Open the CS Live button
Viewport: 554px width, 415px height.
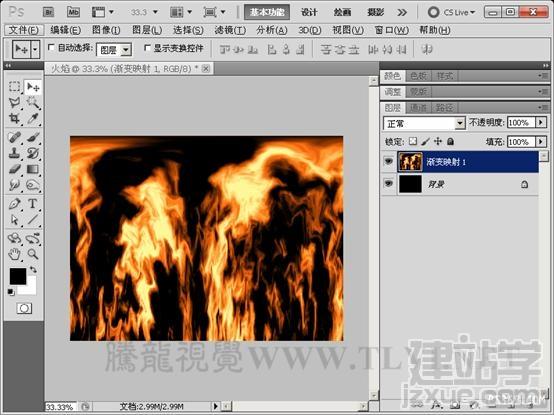[x=452, y=12]
